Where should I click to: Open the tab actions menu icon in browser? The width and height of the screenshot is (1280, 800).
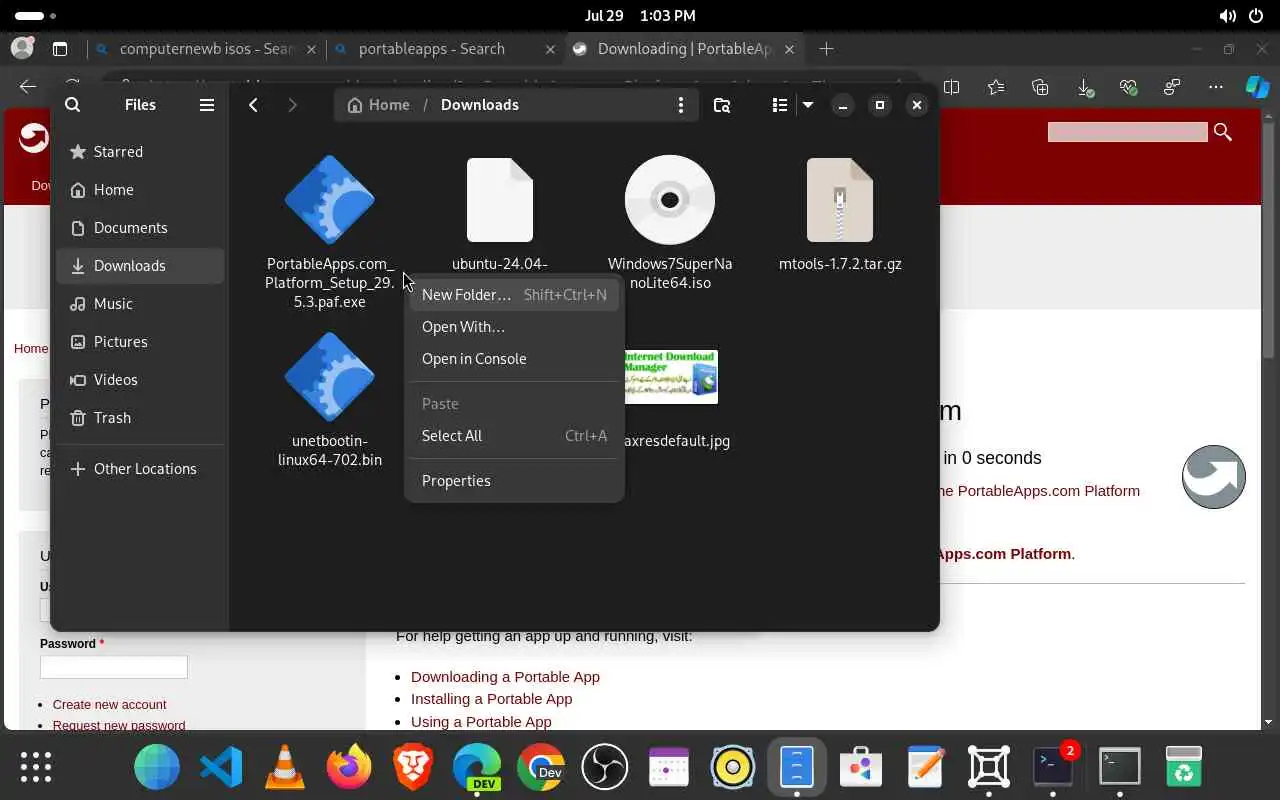(x=60, y=49)
